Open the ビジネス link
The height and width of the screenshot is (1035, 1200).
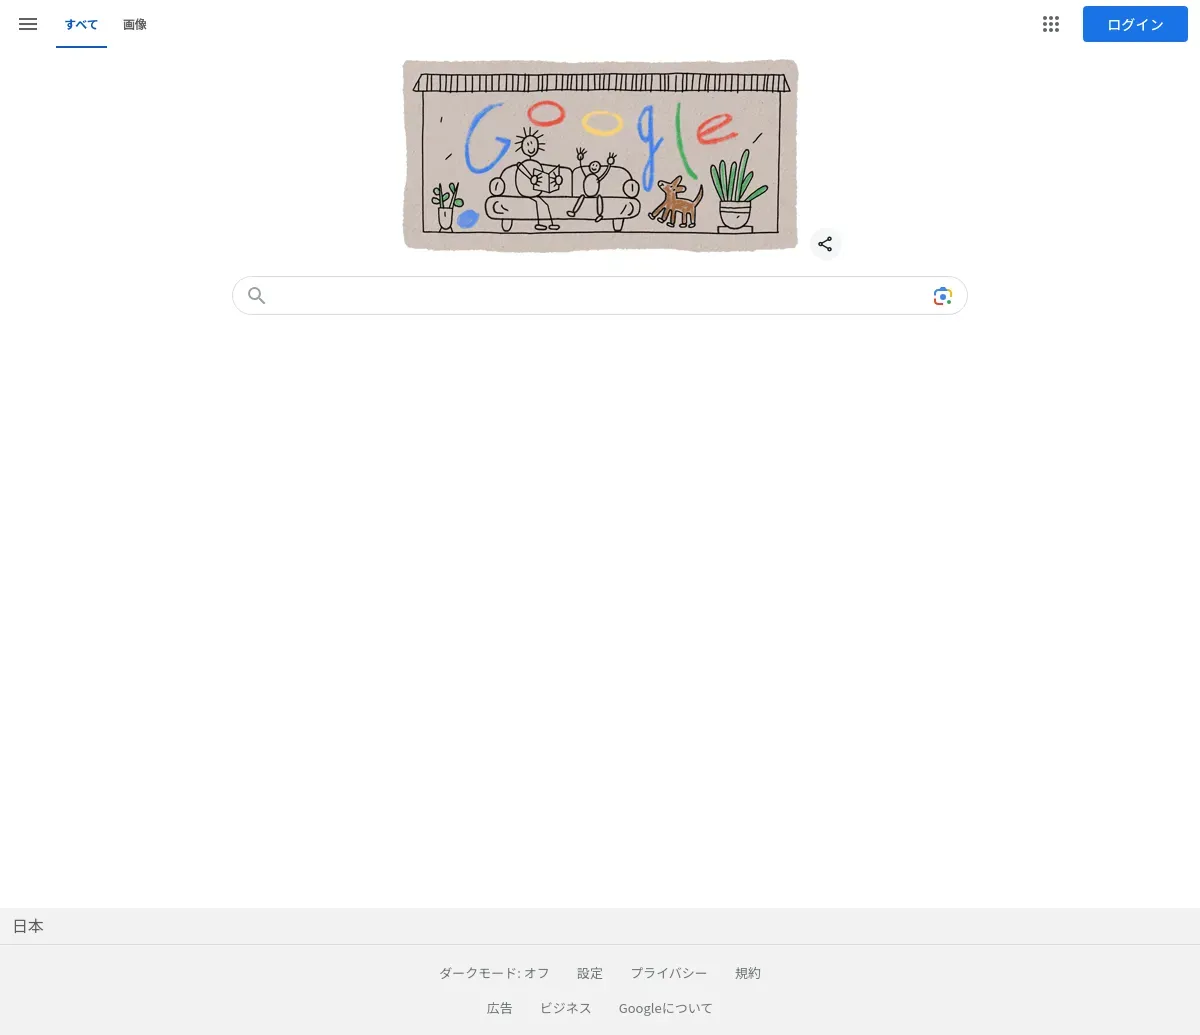(566, 1008)
